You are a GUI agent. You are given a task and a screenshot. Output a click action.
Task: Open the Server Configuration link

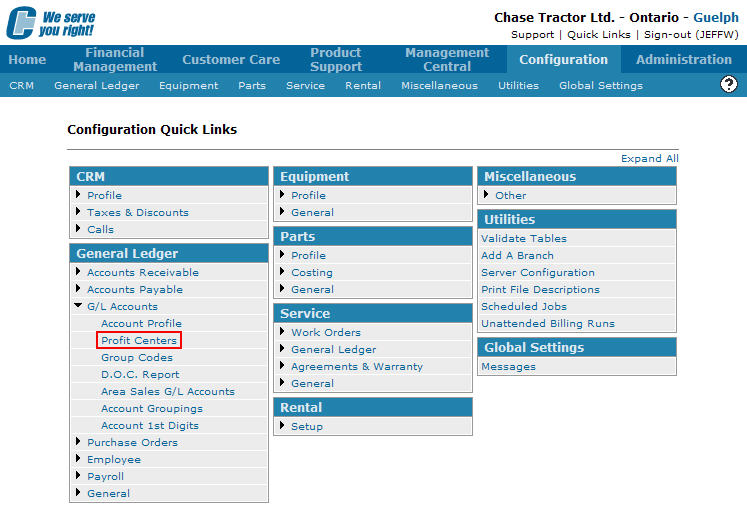(x=537, y=273)
